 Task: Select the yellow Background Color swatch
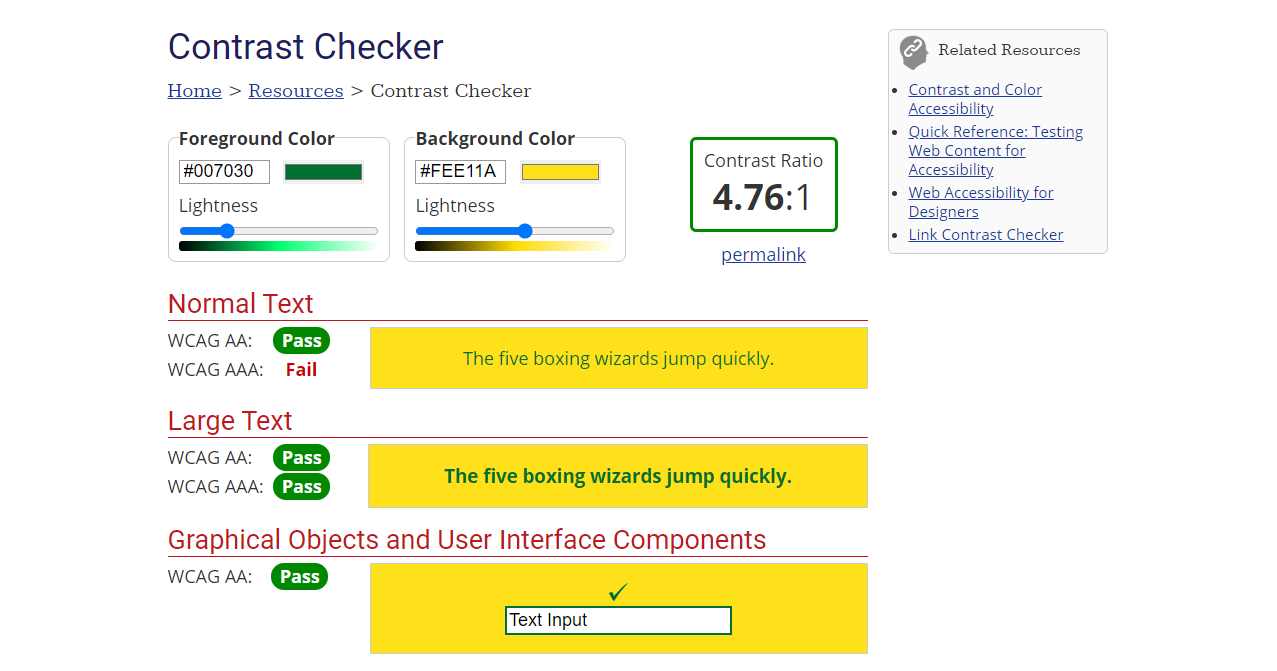pyautogui.click(x=559, y=171)
